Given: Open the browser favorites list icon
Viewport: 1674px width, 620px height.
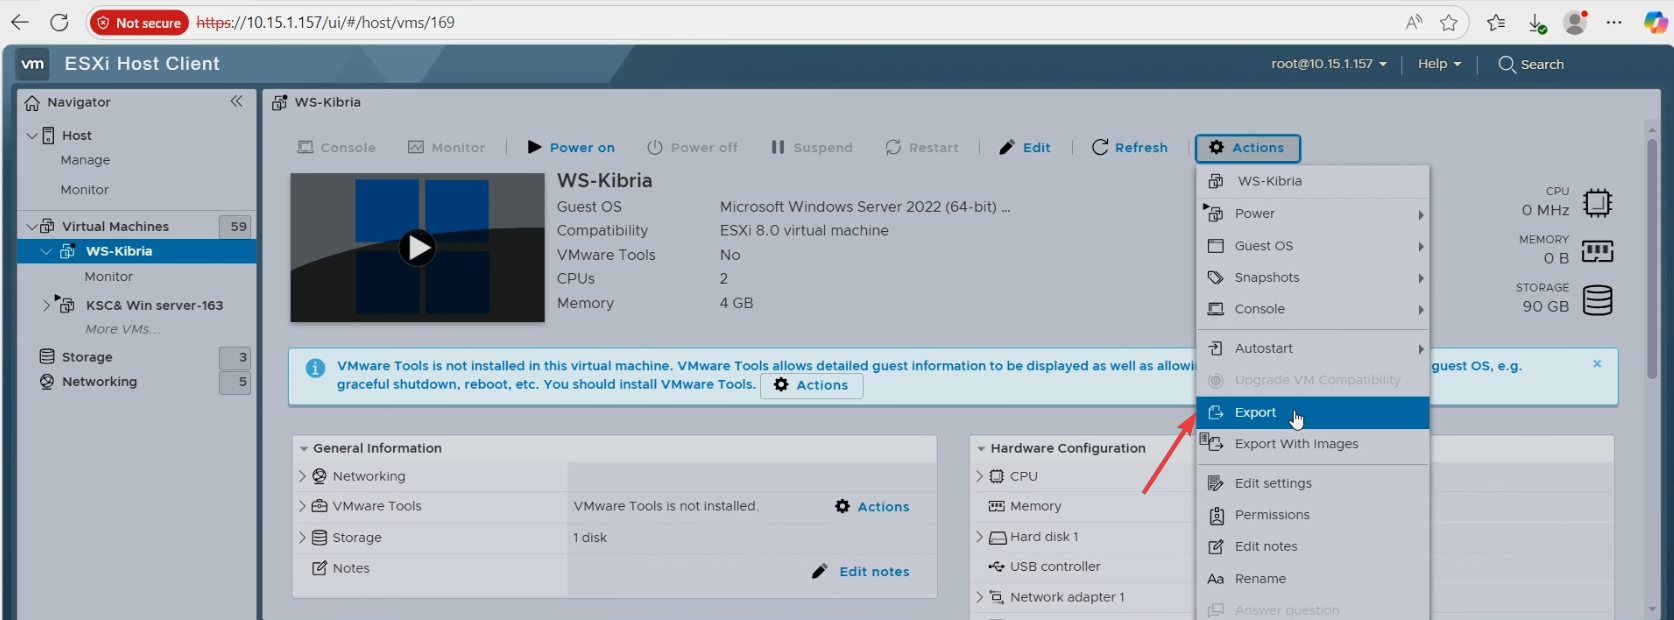Looking at the screenshot, I should 1496,22.
